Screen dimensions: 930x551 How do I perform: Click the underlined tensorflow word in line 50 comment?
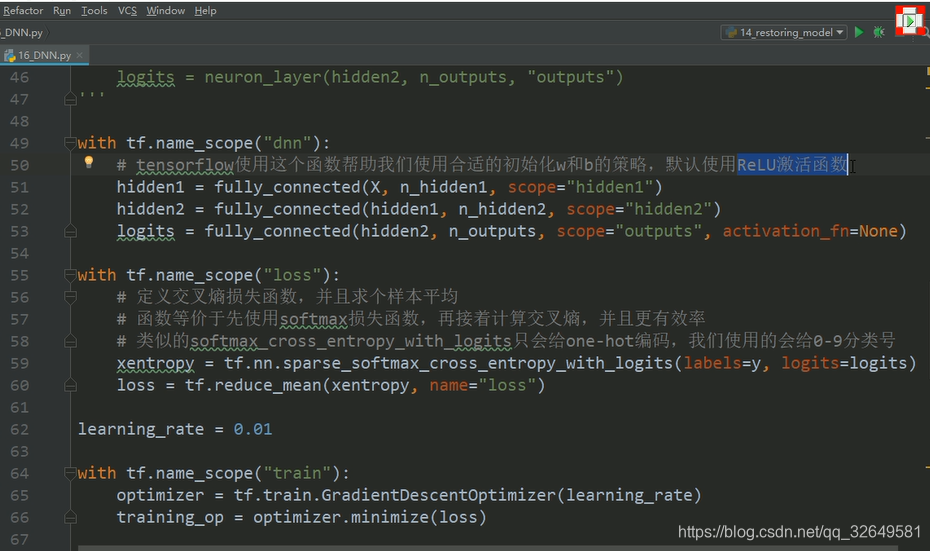tap(185, 165)
